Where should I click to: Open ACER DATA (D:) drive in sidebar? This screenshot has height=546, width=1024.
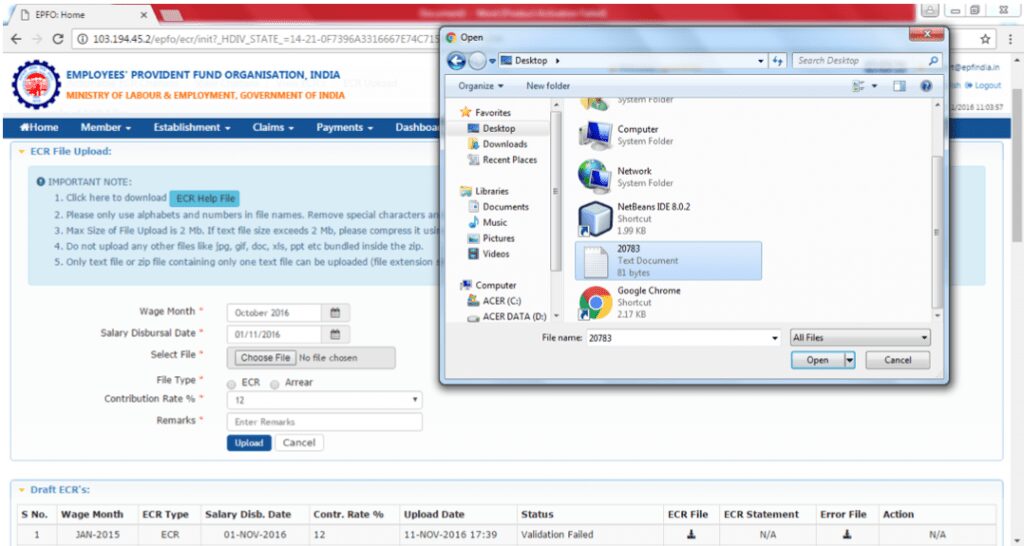pos(507,317)
